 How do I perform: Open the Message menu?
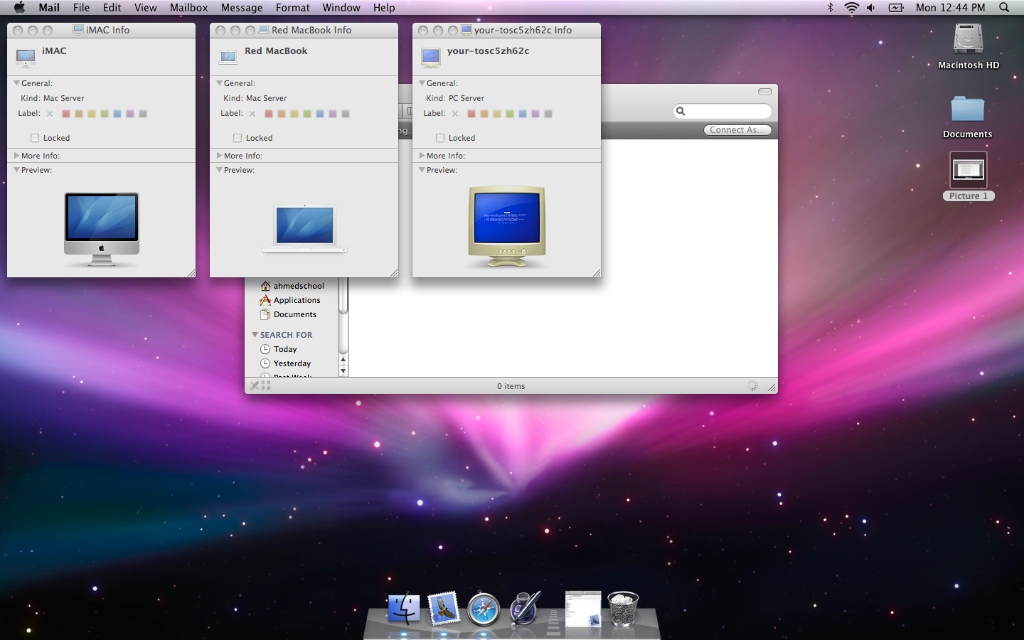[242, 7]
